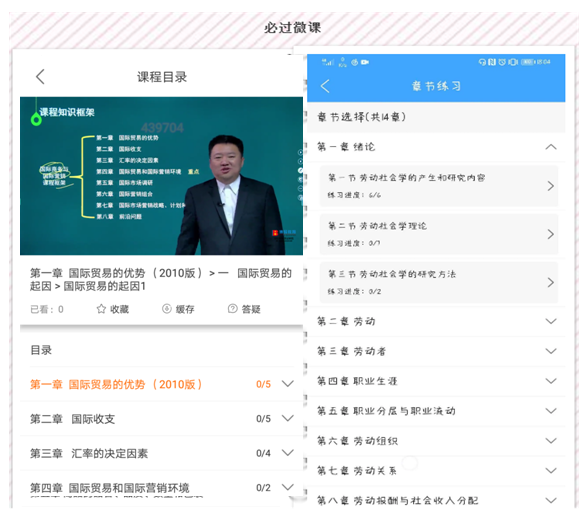The width and height of the screenshot is (588, 522).
Task: Open 第三节 劳动社会学的研究方法 arrow
Action: (x=550, y=282)
